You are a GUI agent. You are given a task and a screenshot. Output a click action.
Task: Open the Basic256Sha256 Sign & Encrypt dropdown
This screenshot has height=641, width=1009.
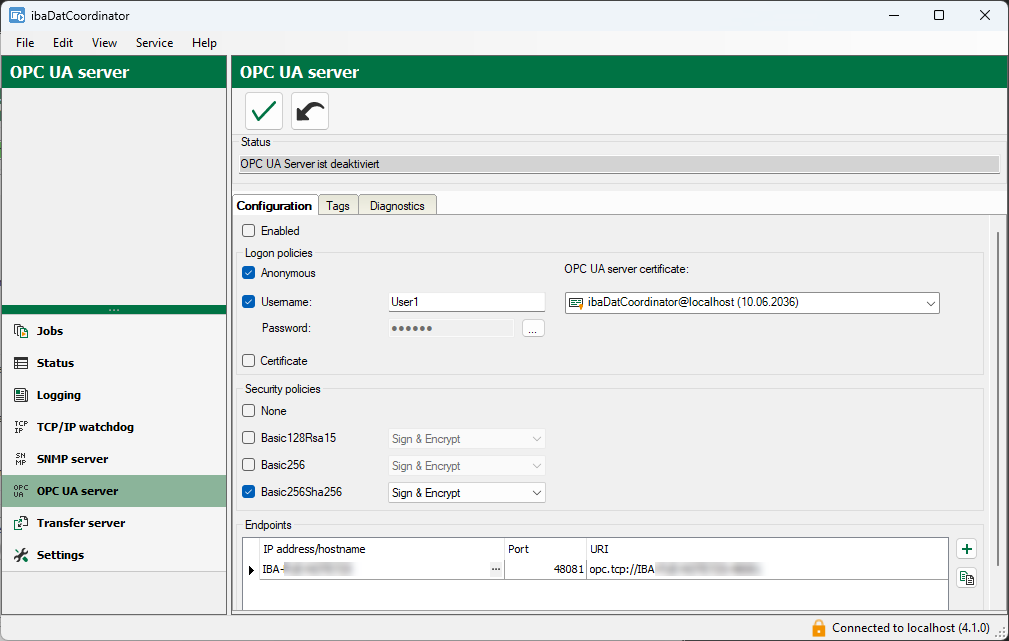click(x=467, y=493)
